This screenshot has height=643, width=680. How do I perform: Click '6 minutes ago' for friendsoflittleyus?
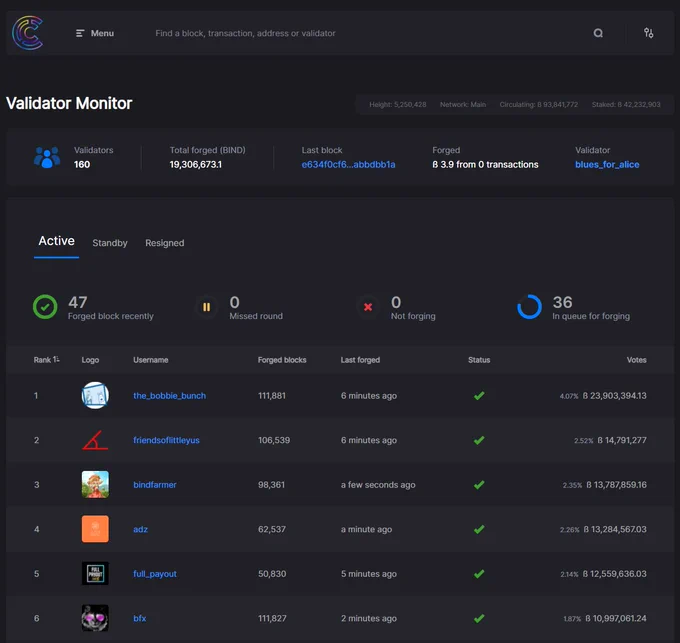(369, 441)
